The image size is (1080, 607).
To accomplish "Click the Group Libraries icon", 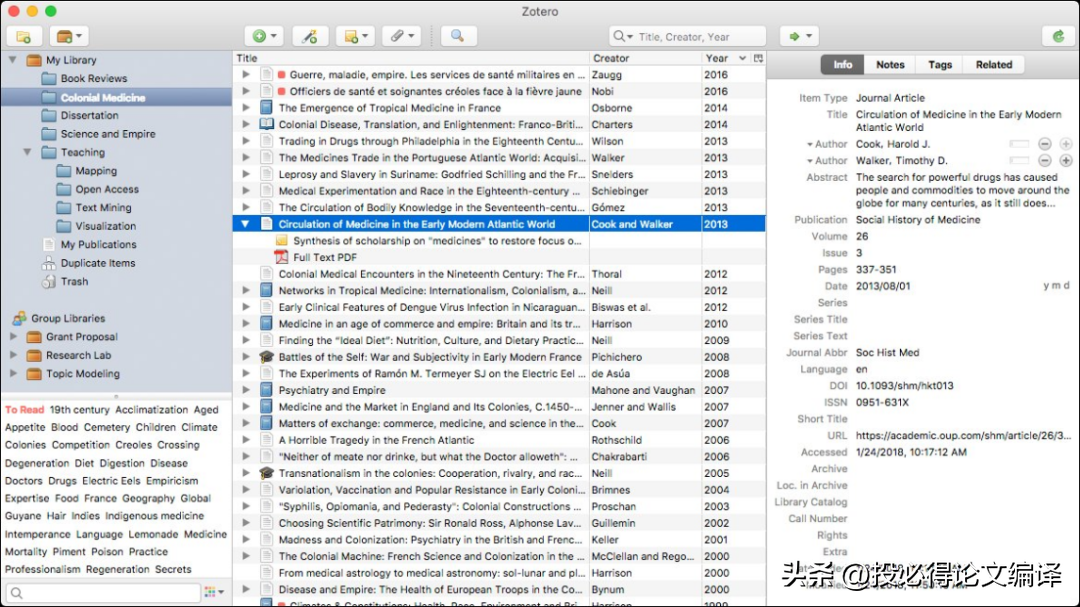I will click(x=19, y=318).
